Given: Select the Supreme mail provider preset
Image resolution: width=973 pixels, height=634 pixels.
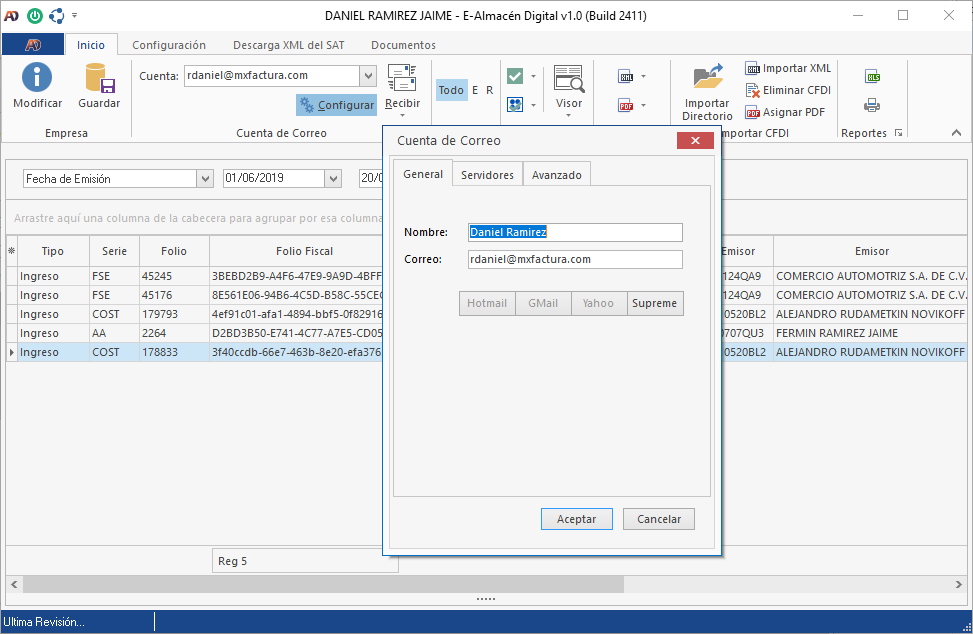Looking at the screenshot, I should (655, 303).
